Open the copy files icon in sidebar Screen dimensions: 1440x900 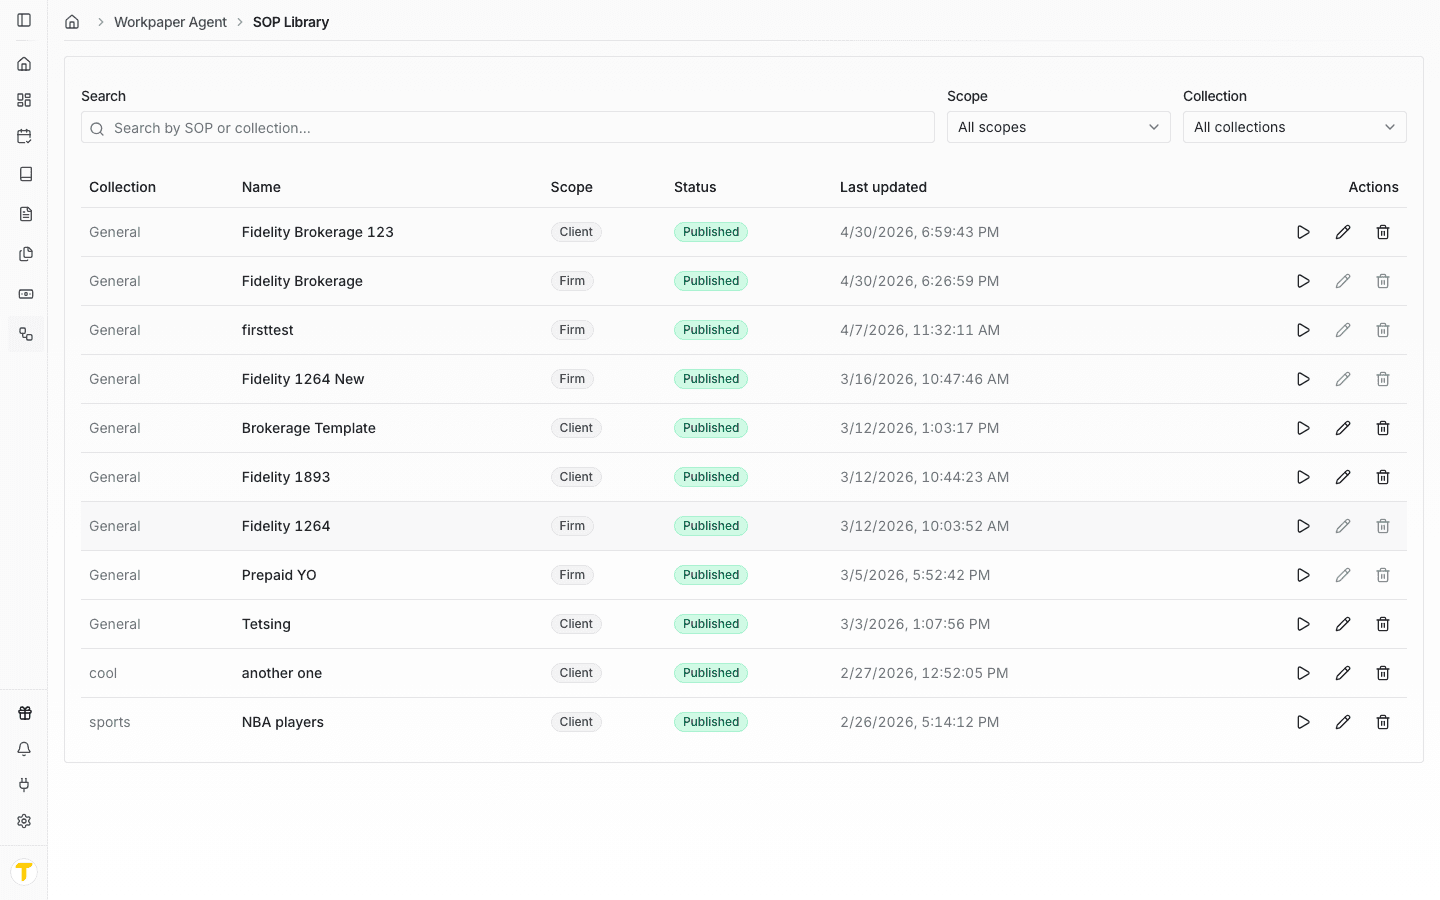[26, 254]
